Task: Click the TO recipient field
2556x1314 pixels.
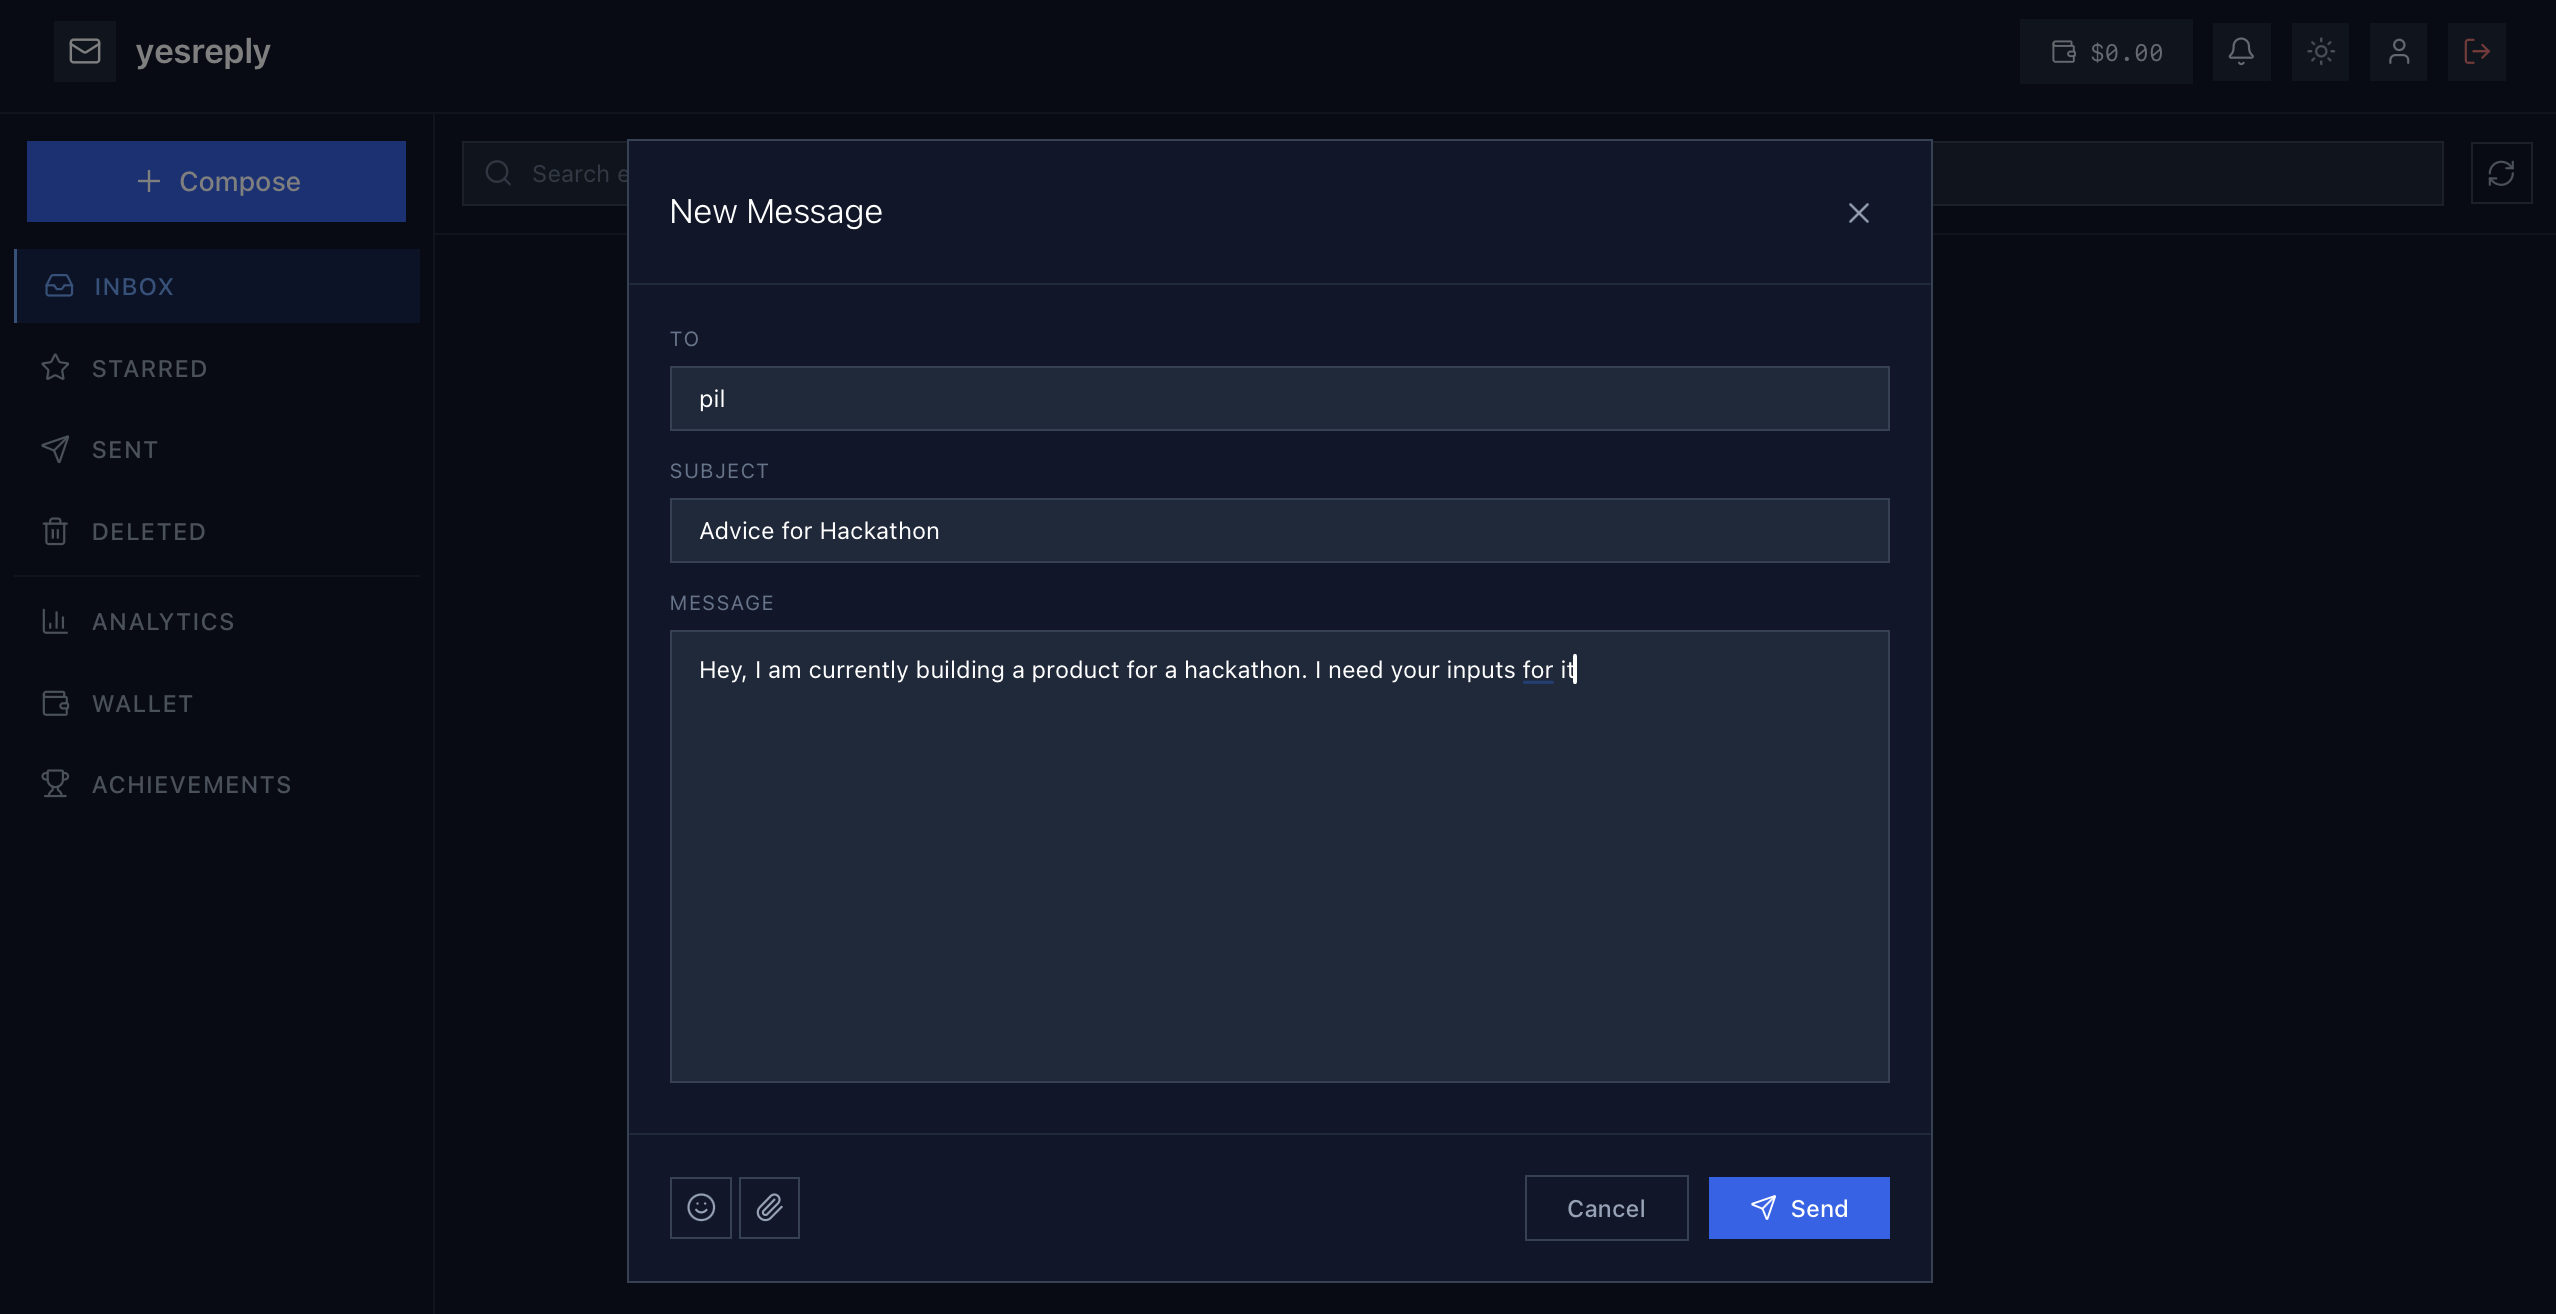Action: pyautogui.click(x=1279, y=399)
